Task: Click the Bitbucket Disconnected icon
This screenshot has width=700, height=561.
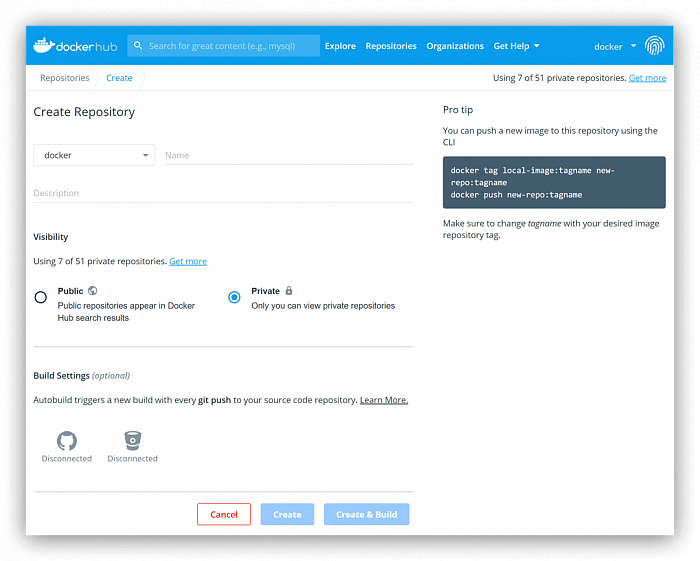Action: (x=133, y=440)
